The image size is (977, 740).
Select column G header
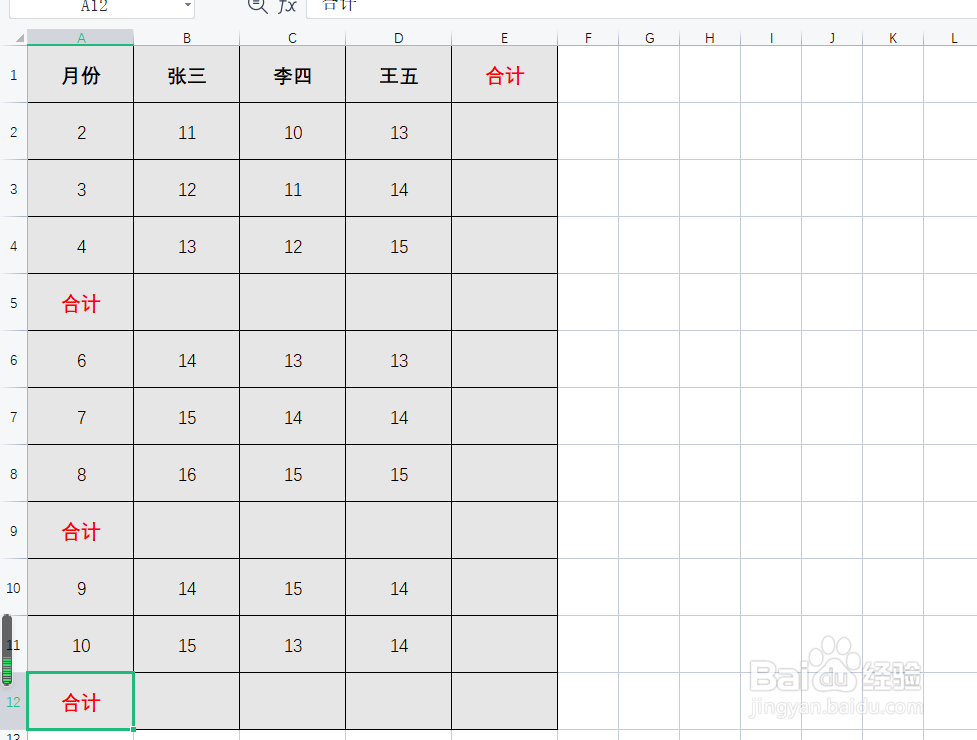[x=649, y=37]
